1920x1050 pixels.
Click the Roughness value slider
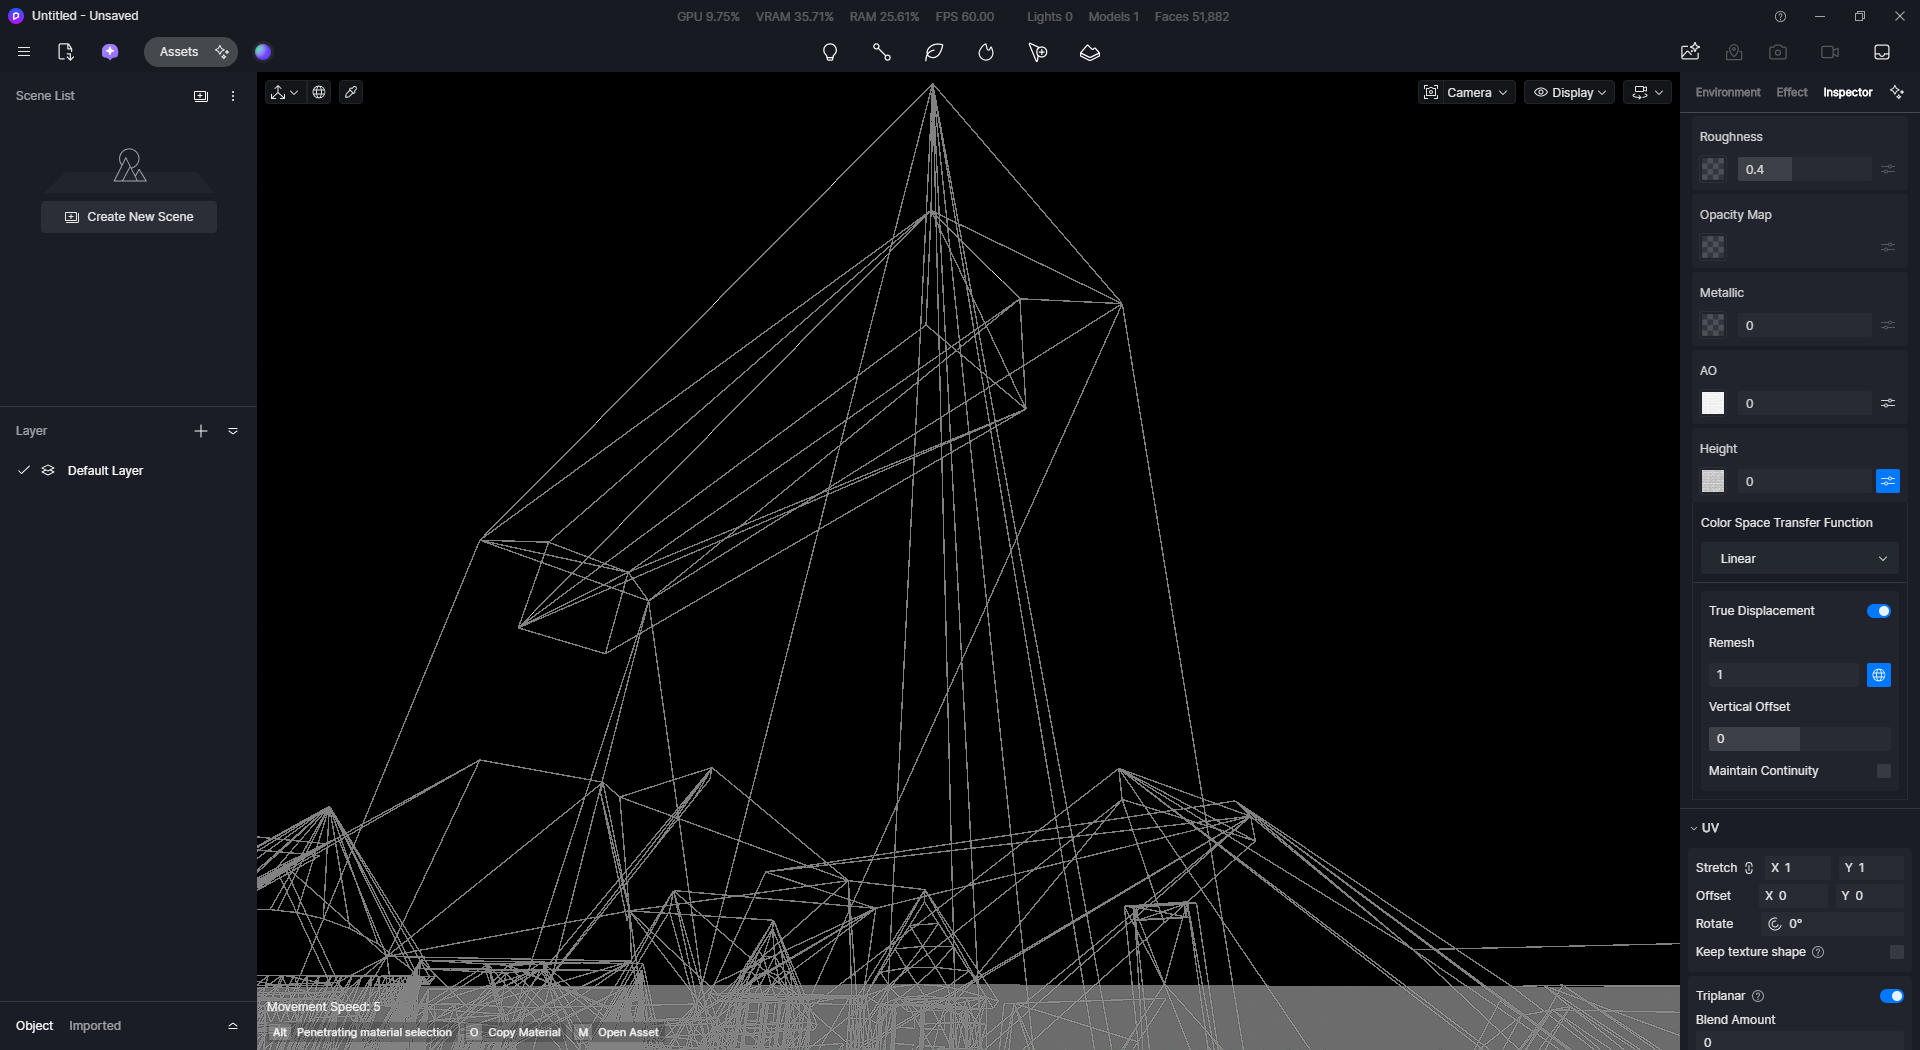(x=1803, y=170)
